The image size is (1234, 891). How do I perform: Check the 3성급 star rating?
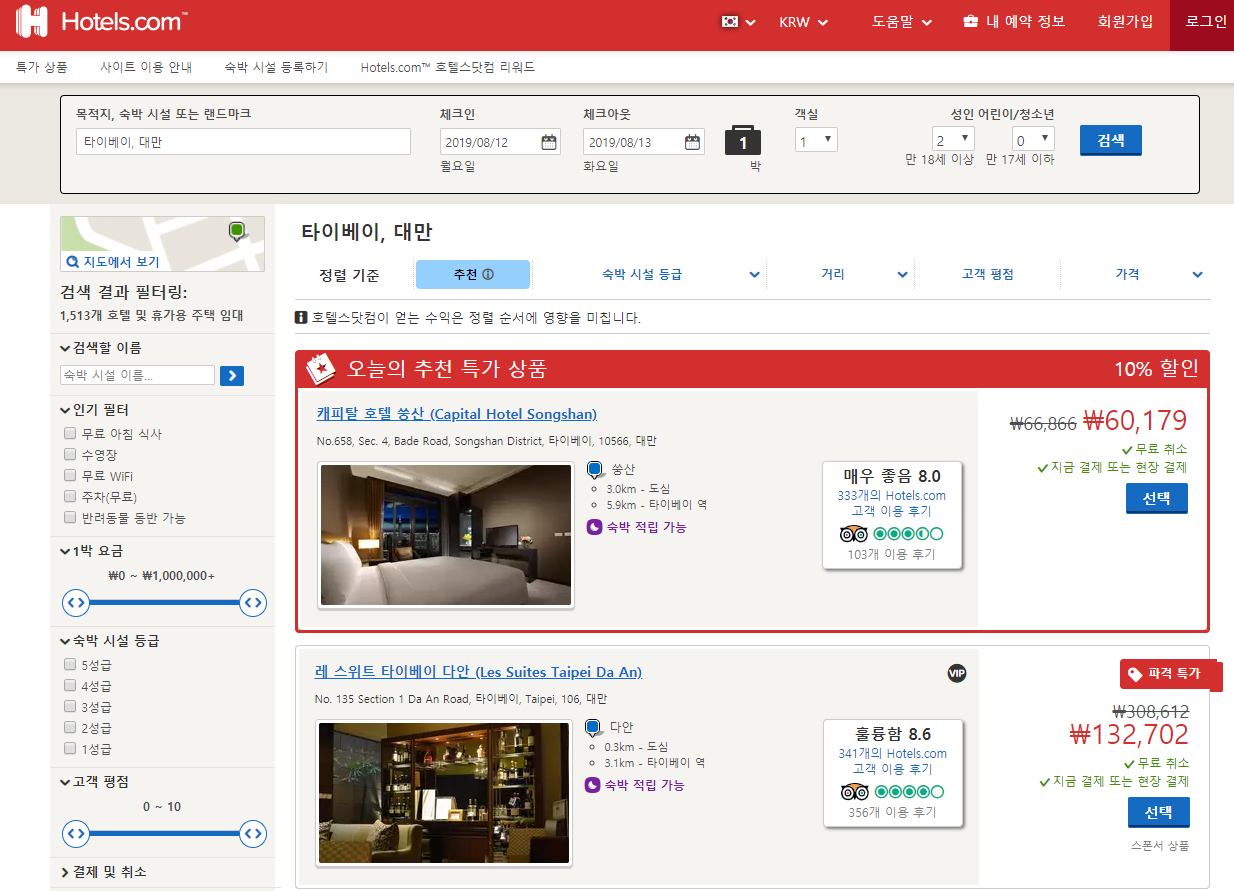[70, 707]
